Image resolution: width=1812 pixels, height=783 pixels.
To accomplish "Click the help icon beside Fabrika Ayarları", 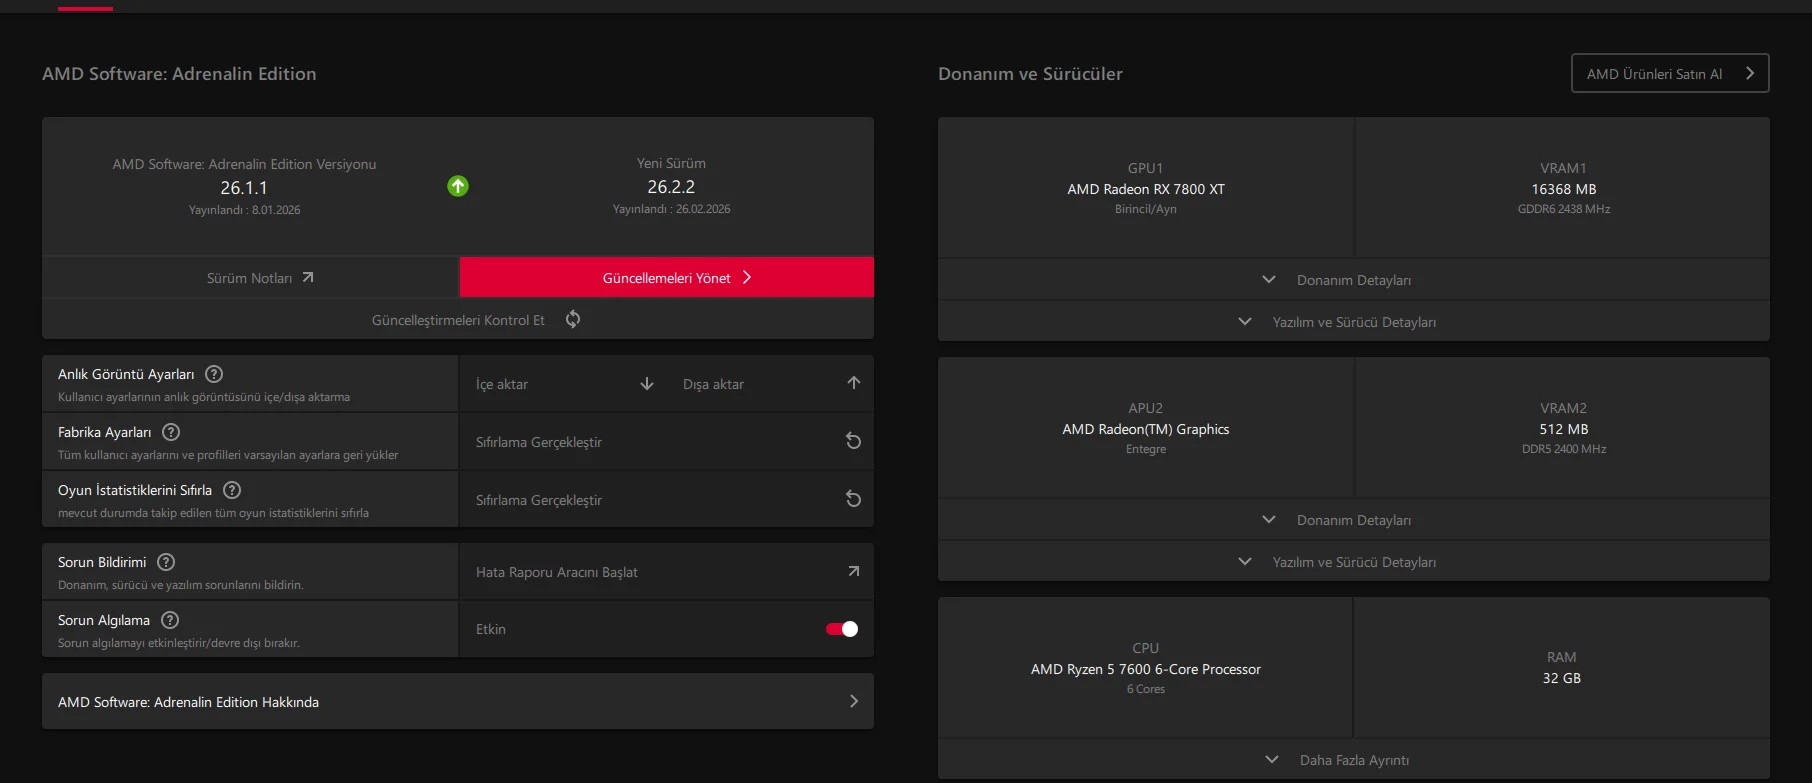I will [171, 432].
